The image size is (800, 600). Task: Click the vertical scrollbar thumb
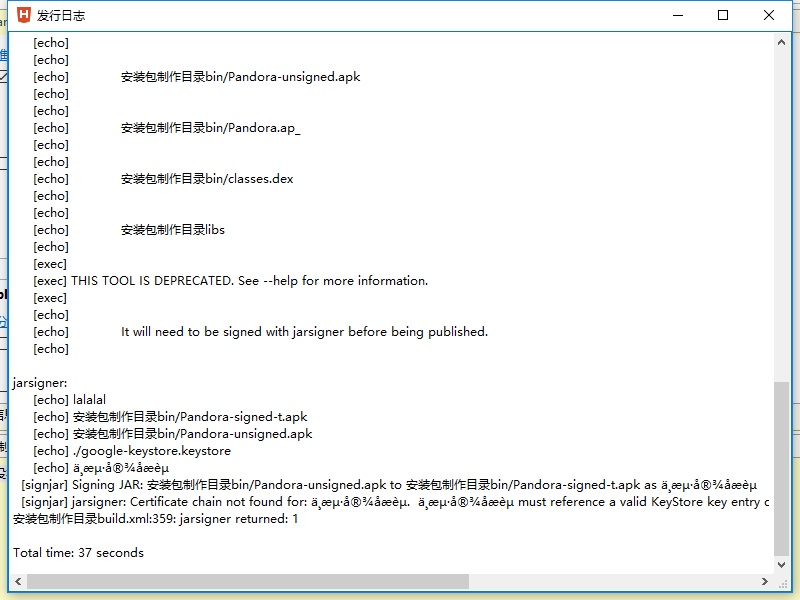[781, 468]
